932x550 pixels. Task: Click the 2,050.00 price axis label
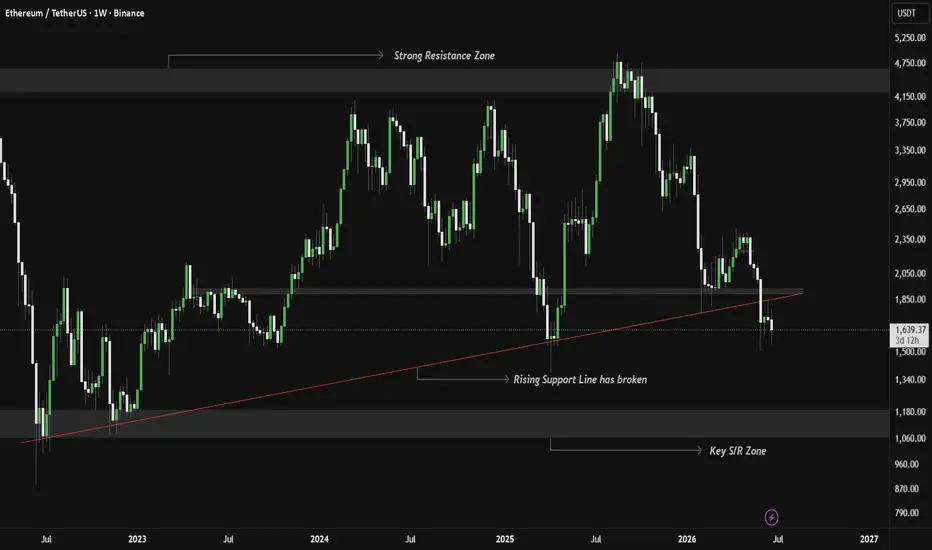[910, 274]
